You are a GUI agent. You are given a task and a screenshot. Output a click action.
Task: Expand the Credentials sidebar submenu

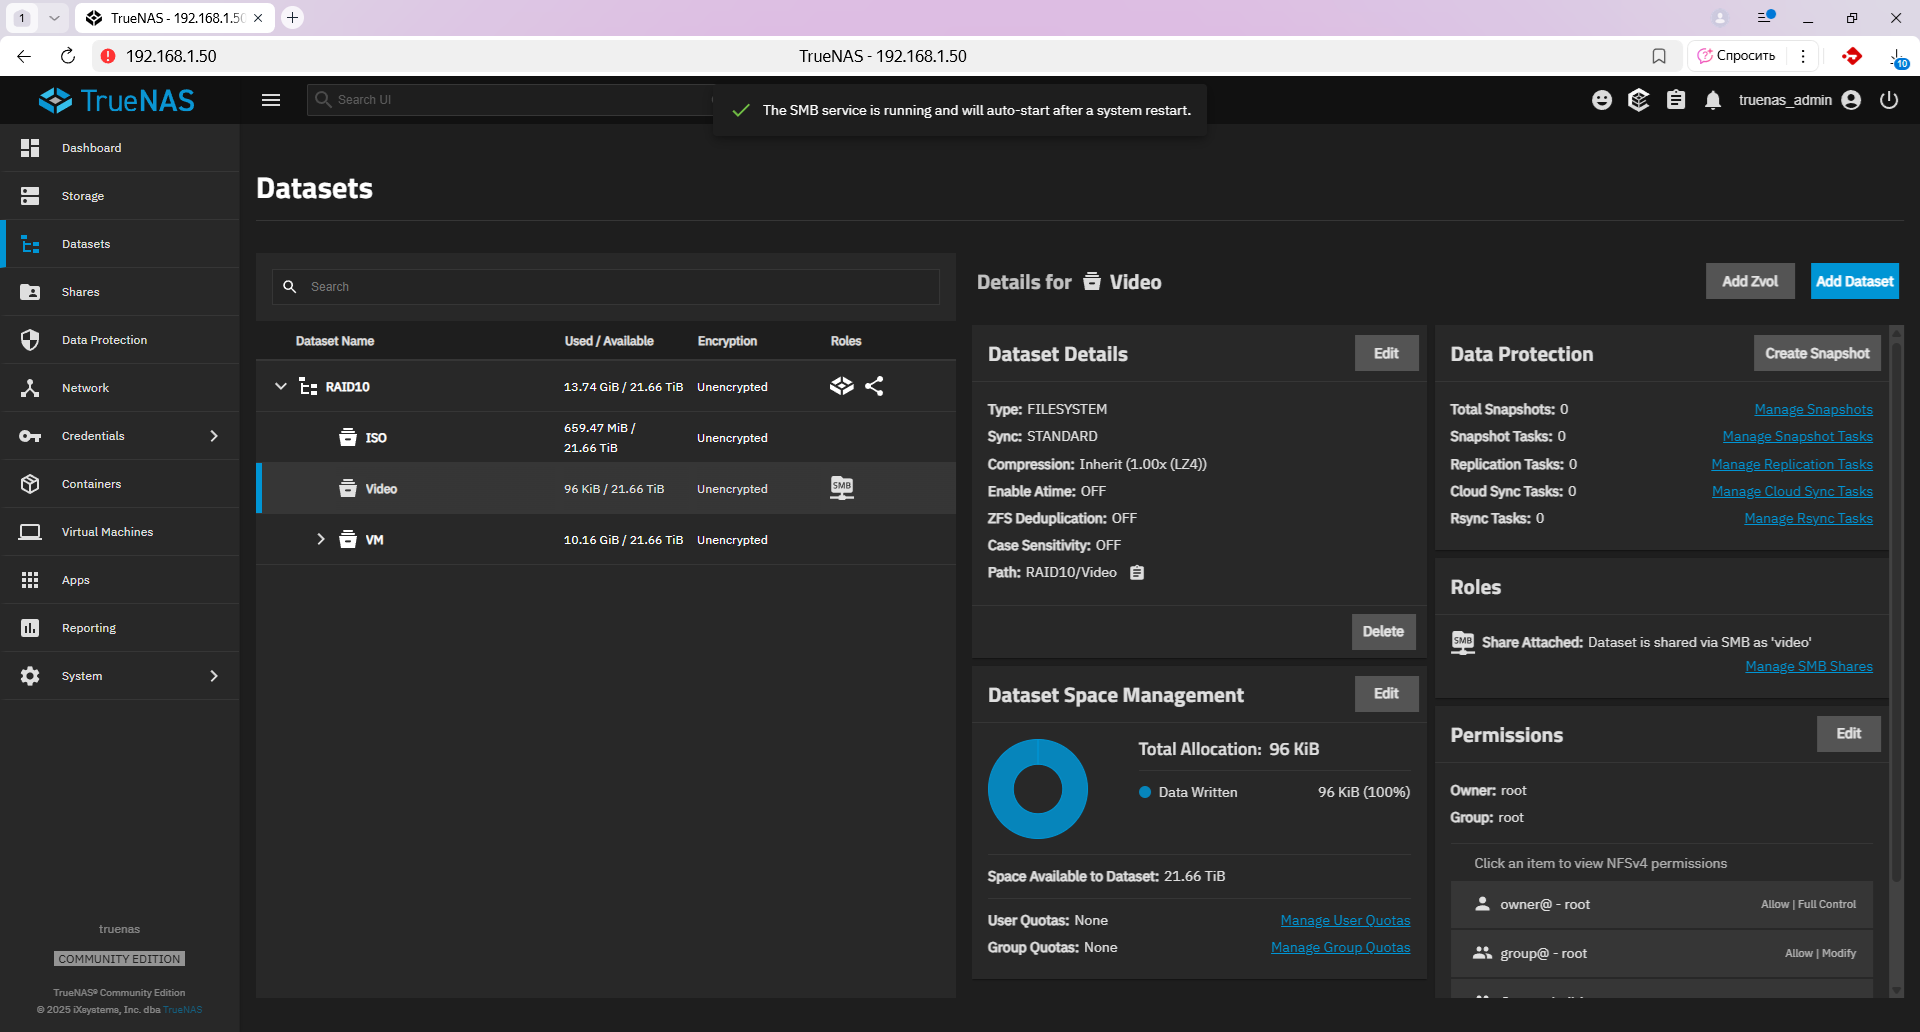point(214,436)
